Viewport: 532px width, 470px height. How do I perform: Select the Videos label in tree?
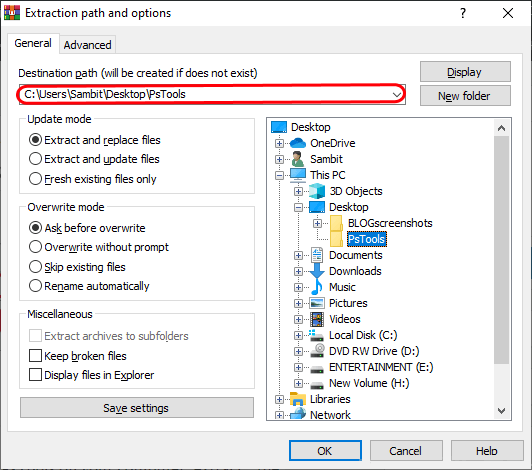tap(345, 319)
